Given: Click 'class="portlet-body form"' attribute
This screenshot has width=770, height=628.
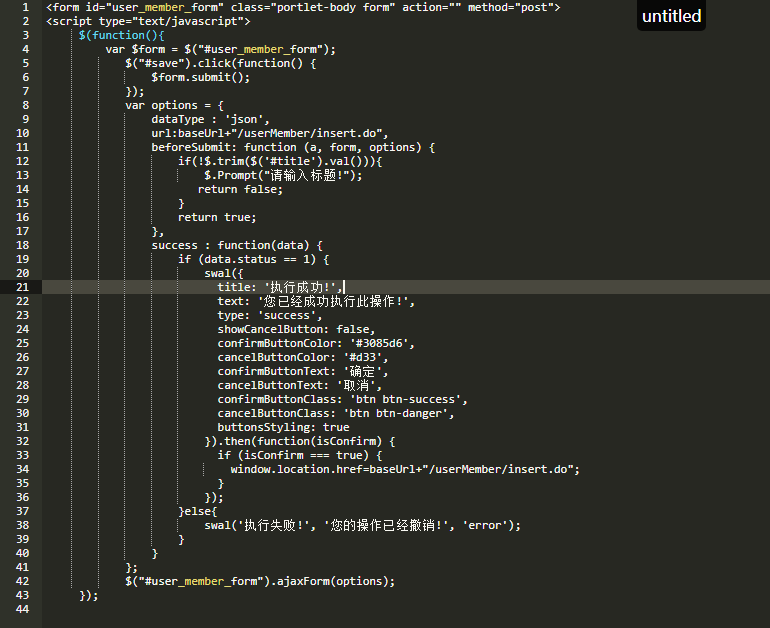Looking at the screenshot, I should pos(313,7).
